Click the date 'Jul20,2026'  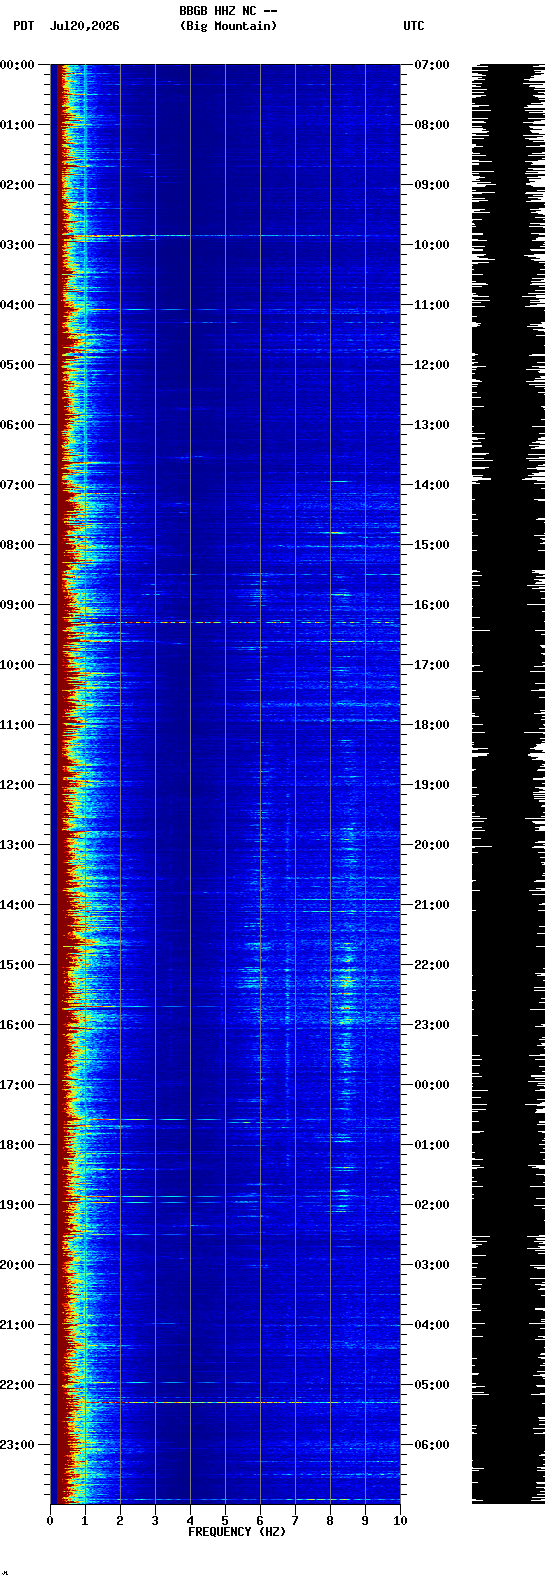[x=84, y=26]
